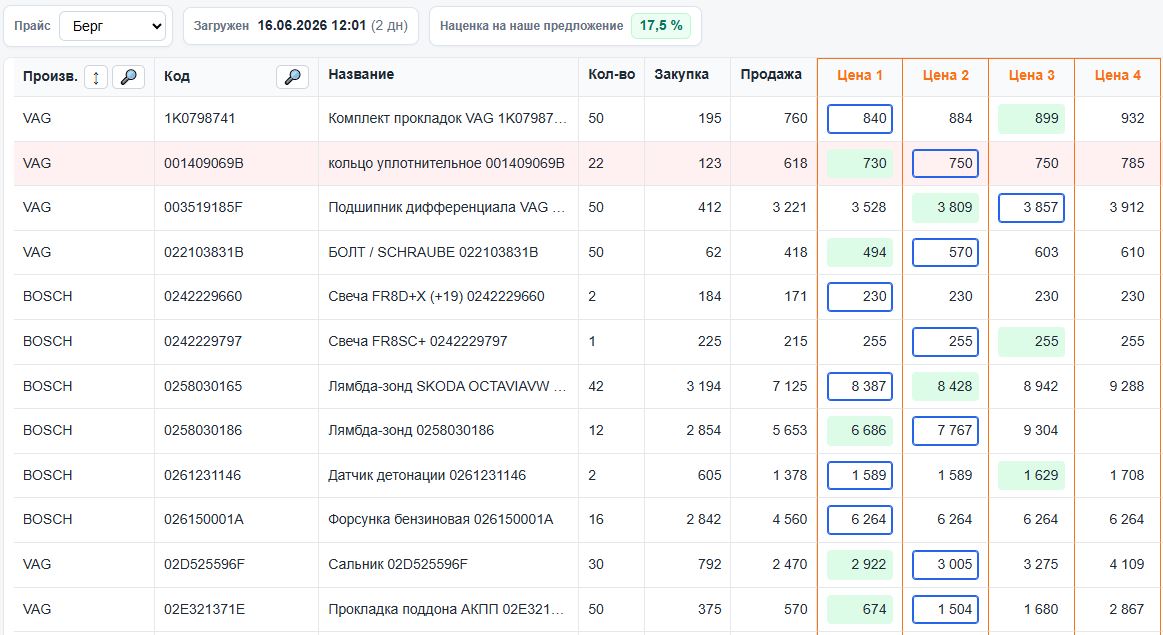Click sale value 3 221 in Подшипник row
Image resolution: width=1163 pixels, height=635 pixels.
790,208
